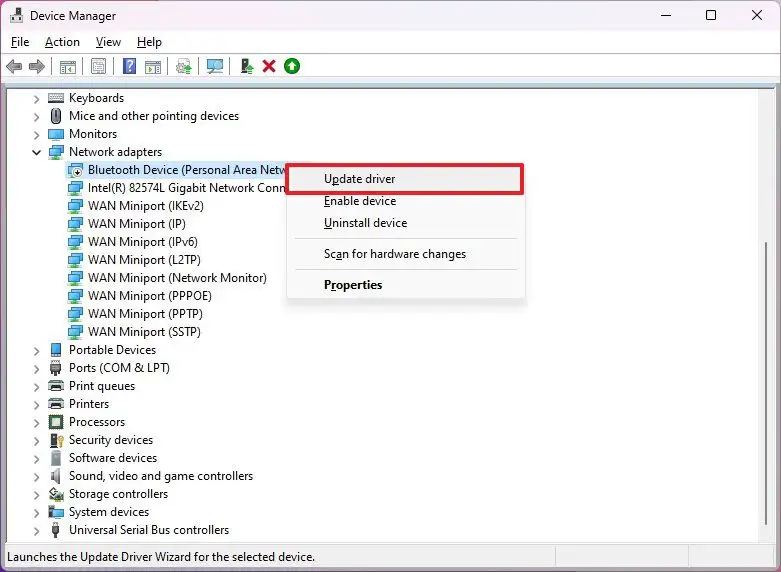Click the Back arrow toolbar icon
The image size is (781, 572).
click(x=14, y=66)
